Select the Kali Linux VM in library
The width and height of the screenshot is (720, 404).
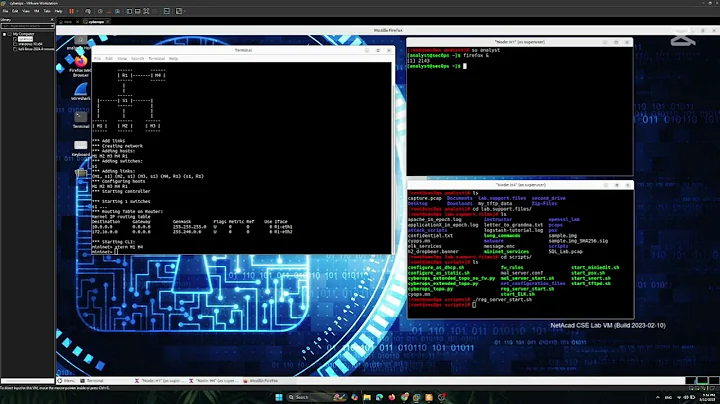tap(34, 49)
